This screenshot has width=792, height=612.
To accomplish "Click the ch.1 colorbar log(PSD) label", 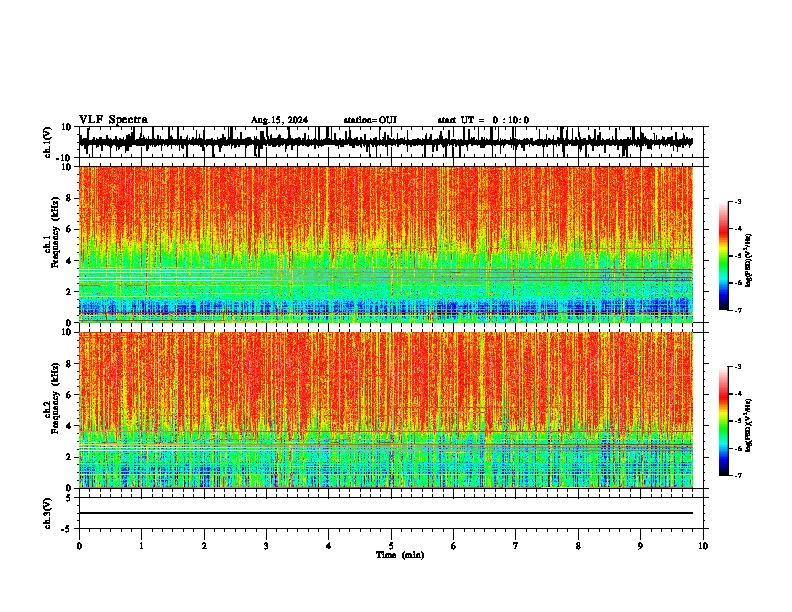I will 749,261.
